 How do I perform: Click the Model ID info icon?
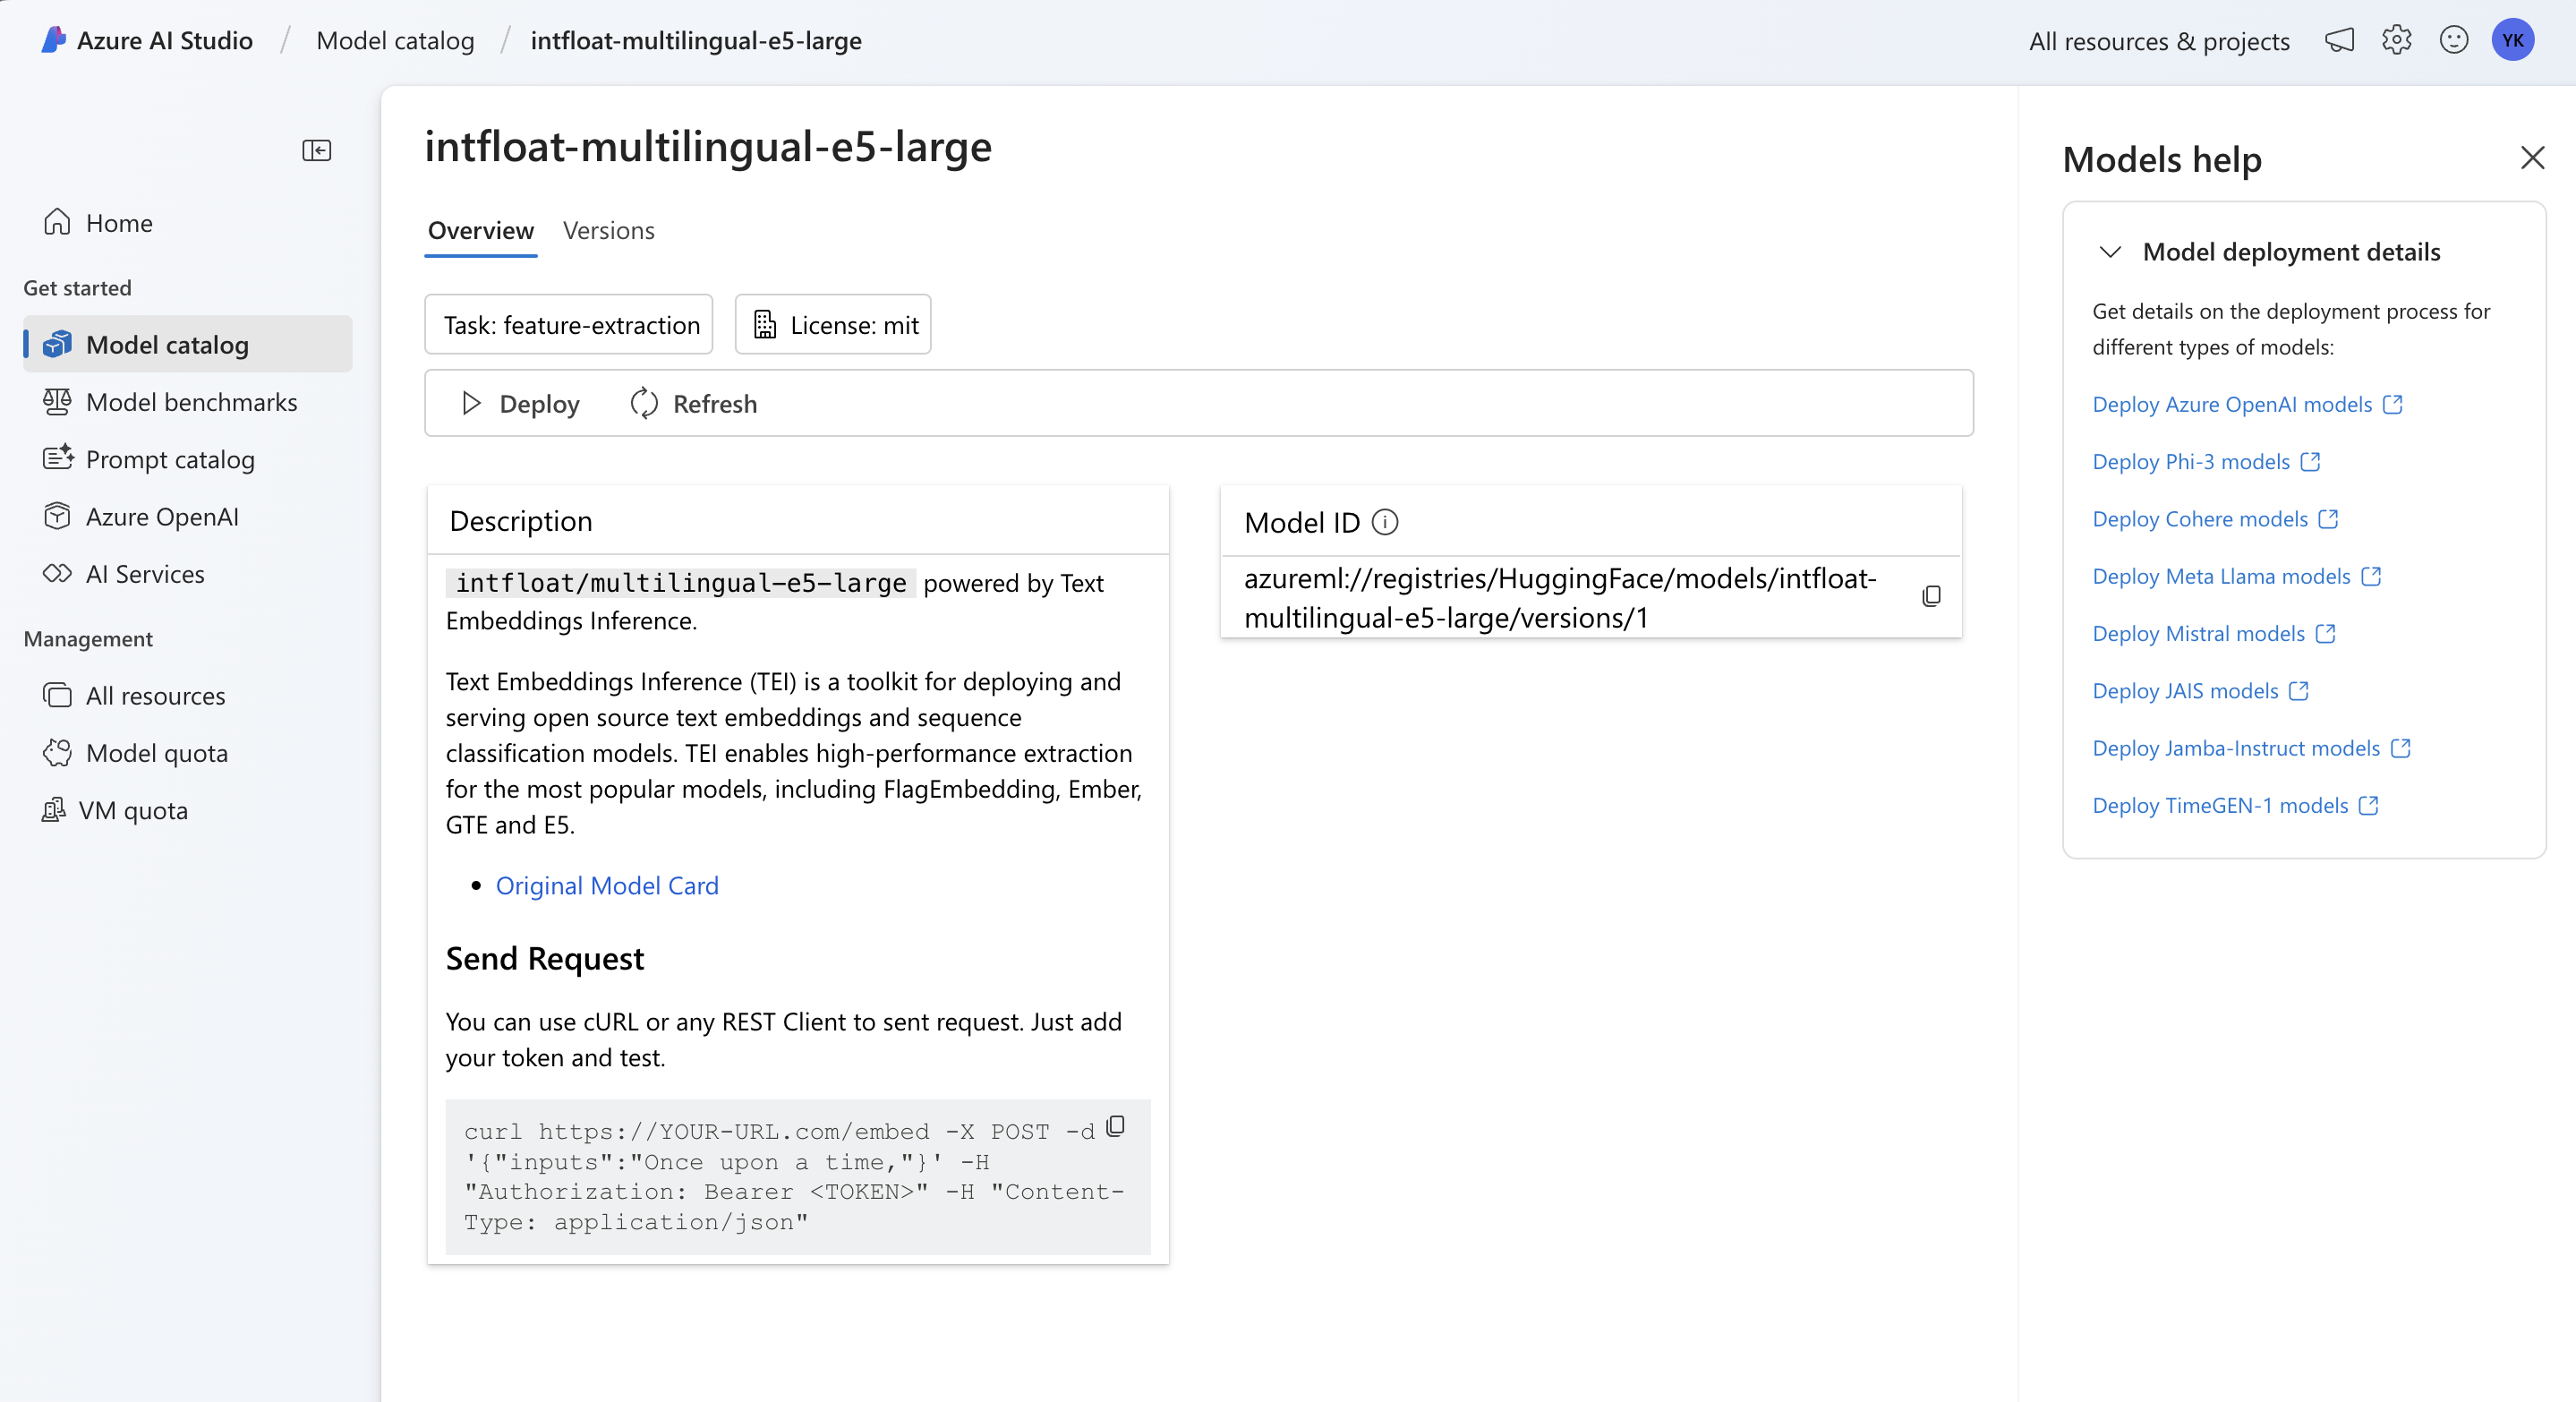pos(1385,522)
